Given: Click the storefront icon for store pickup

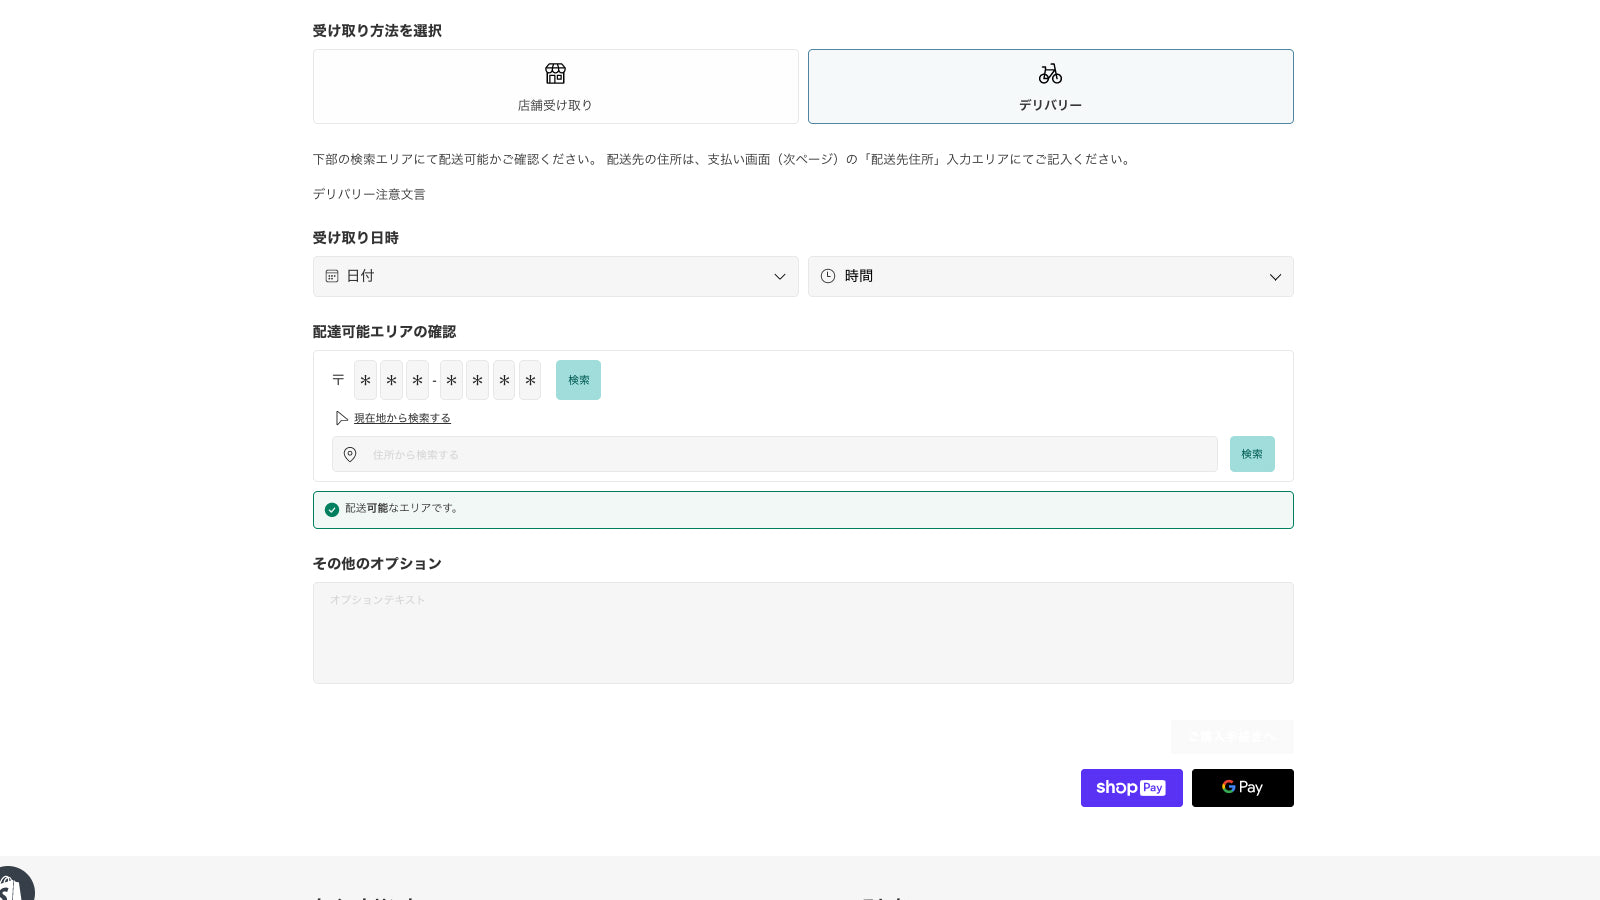Looking at the screenshot, I should pos(555,73).
